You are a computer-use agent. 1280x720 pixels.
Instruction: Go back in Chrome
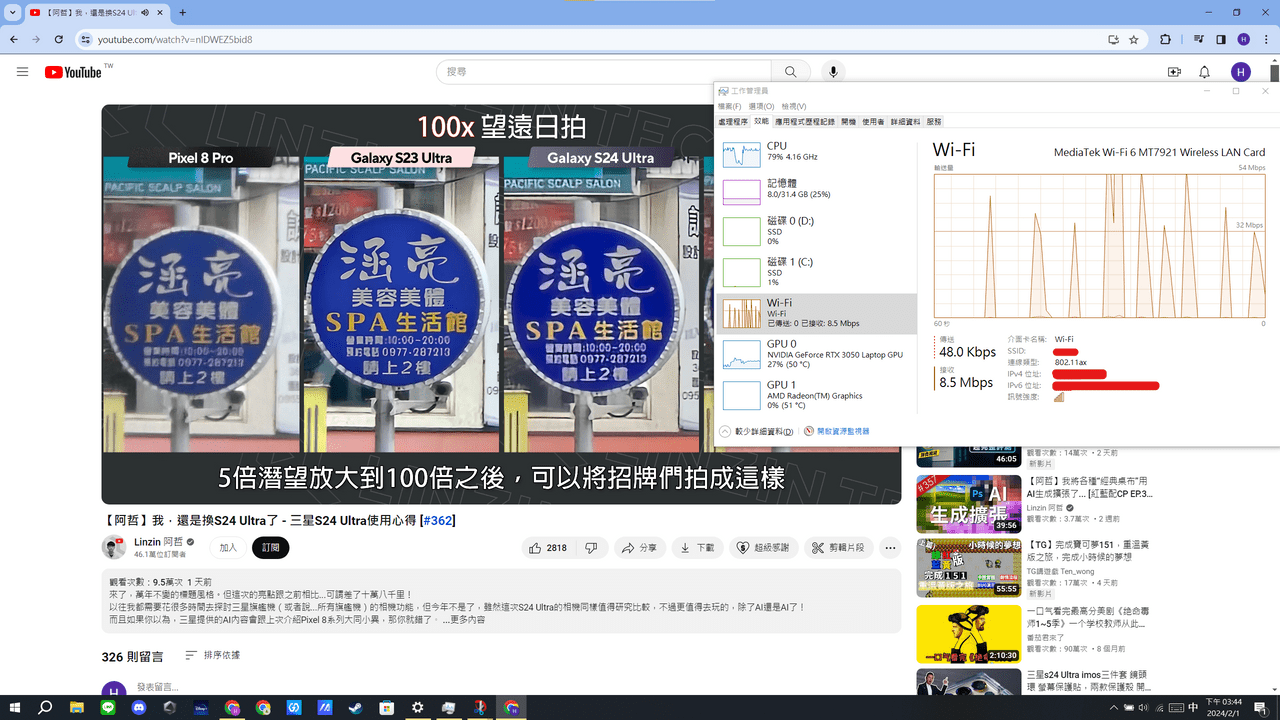[x=13, y=39]
